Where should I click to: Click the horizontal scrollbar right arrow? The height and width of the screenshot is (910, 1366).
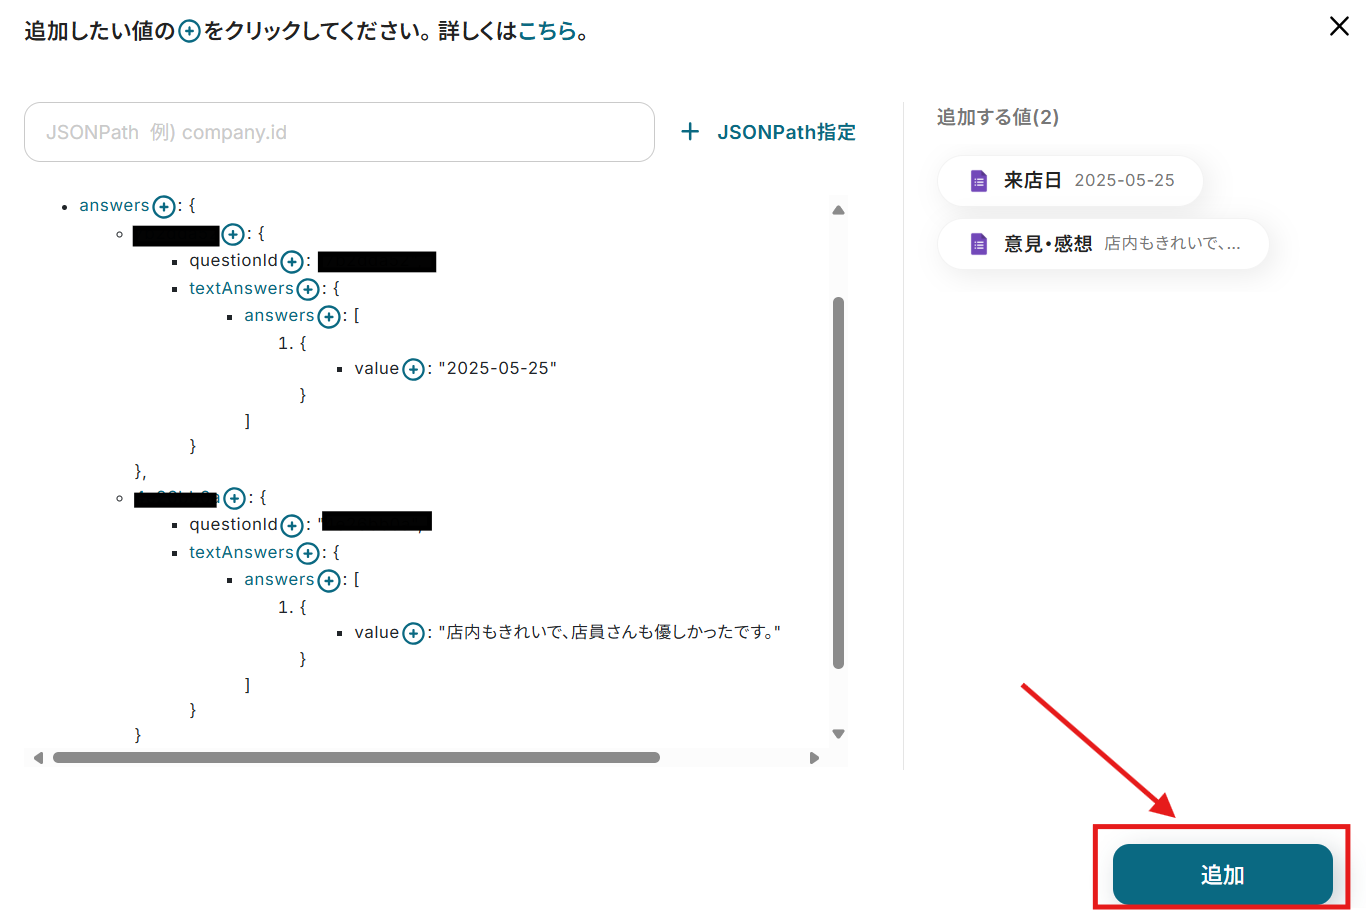[814, 758]
